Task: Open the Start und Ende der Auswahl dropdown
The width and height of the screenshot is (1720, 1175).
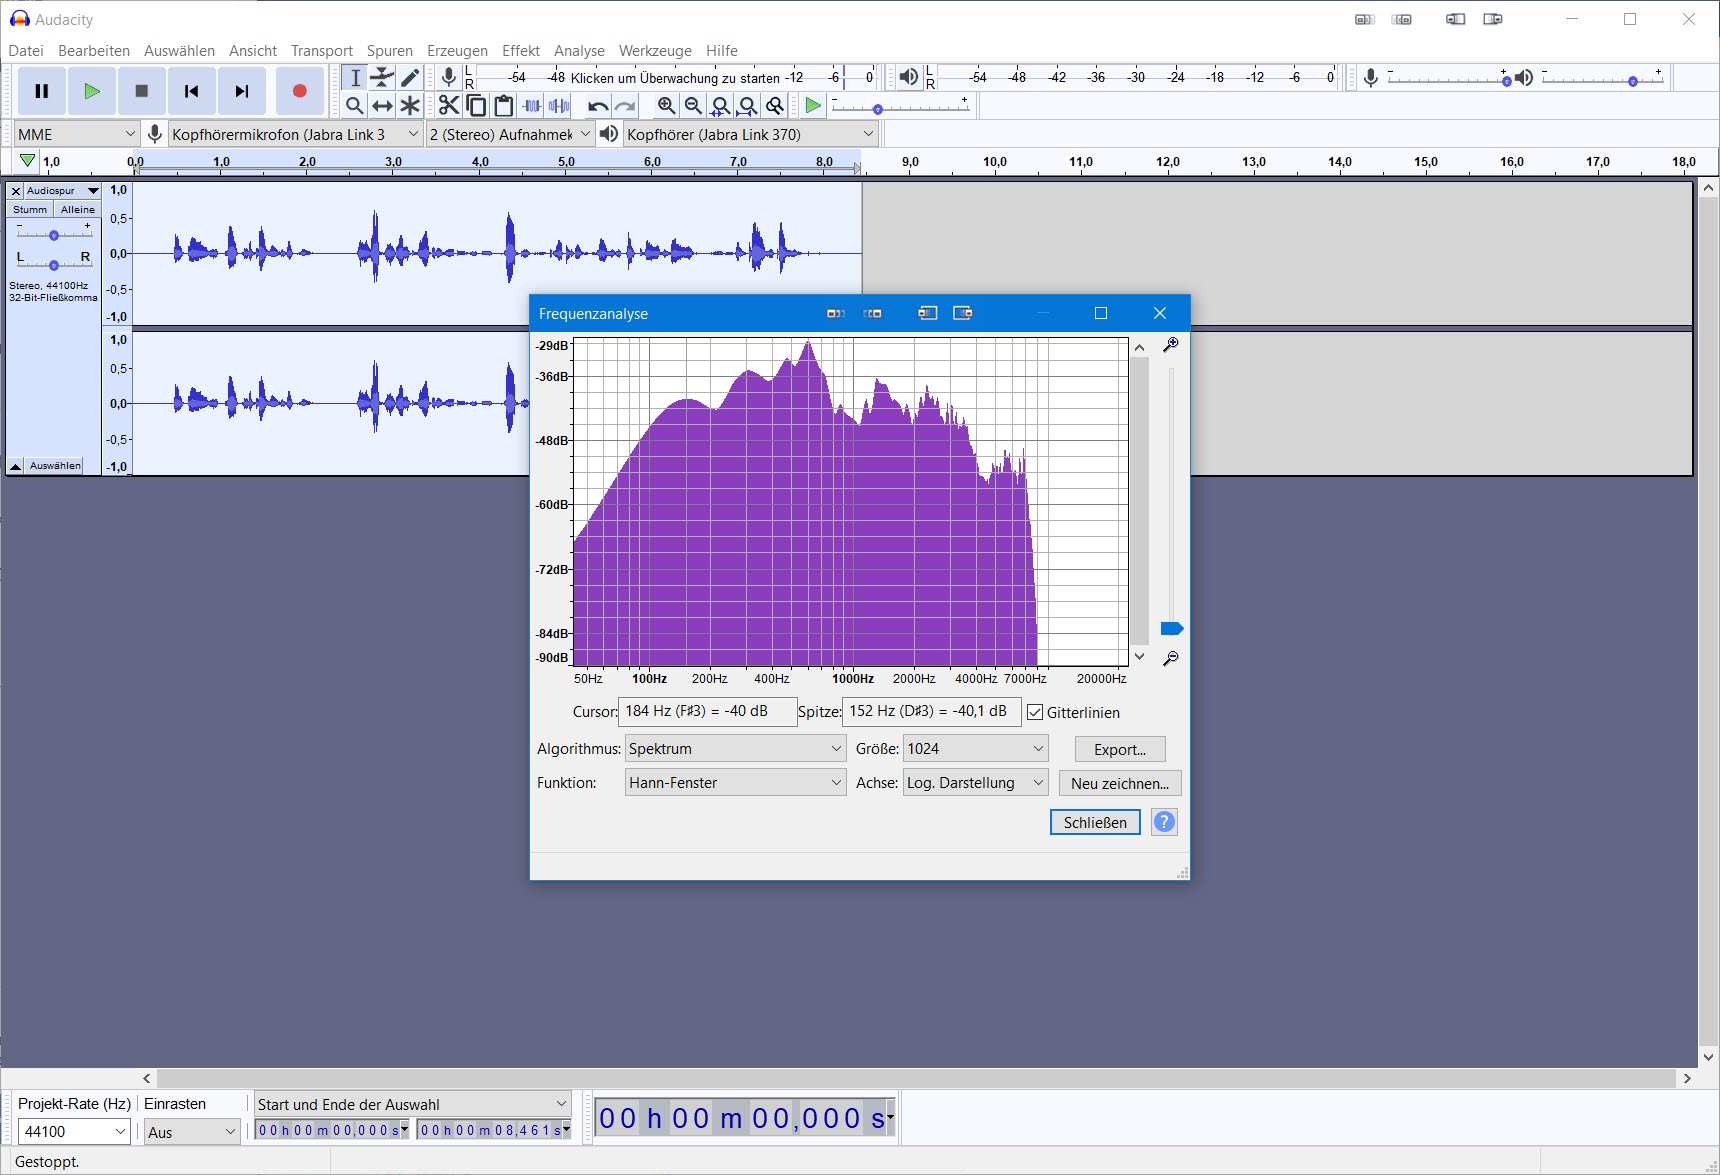Action: [x=413, y=1104]
